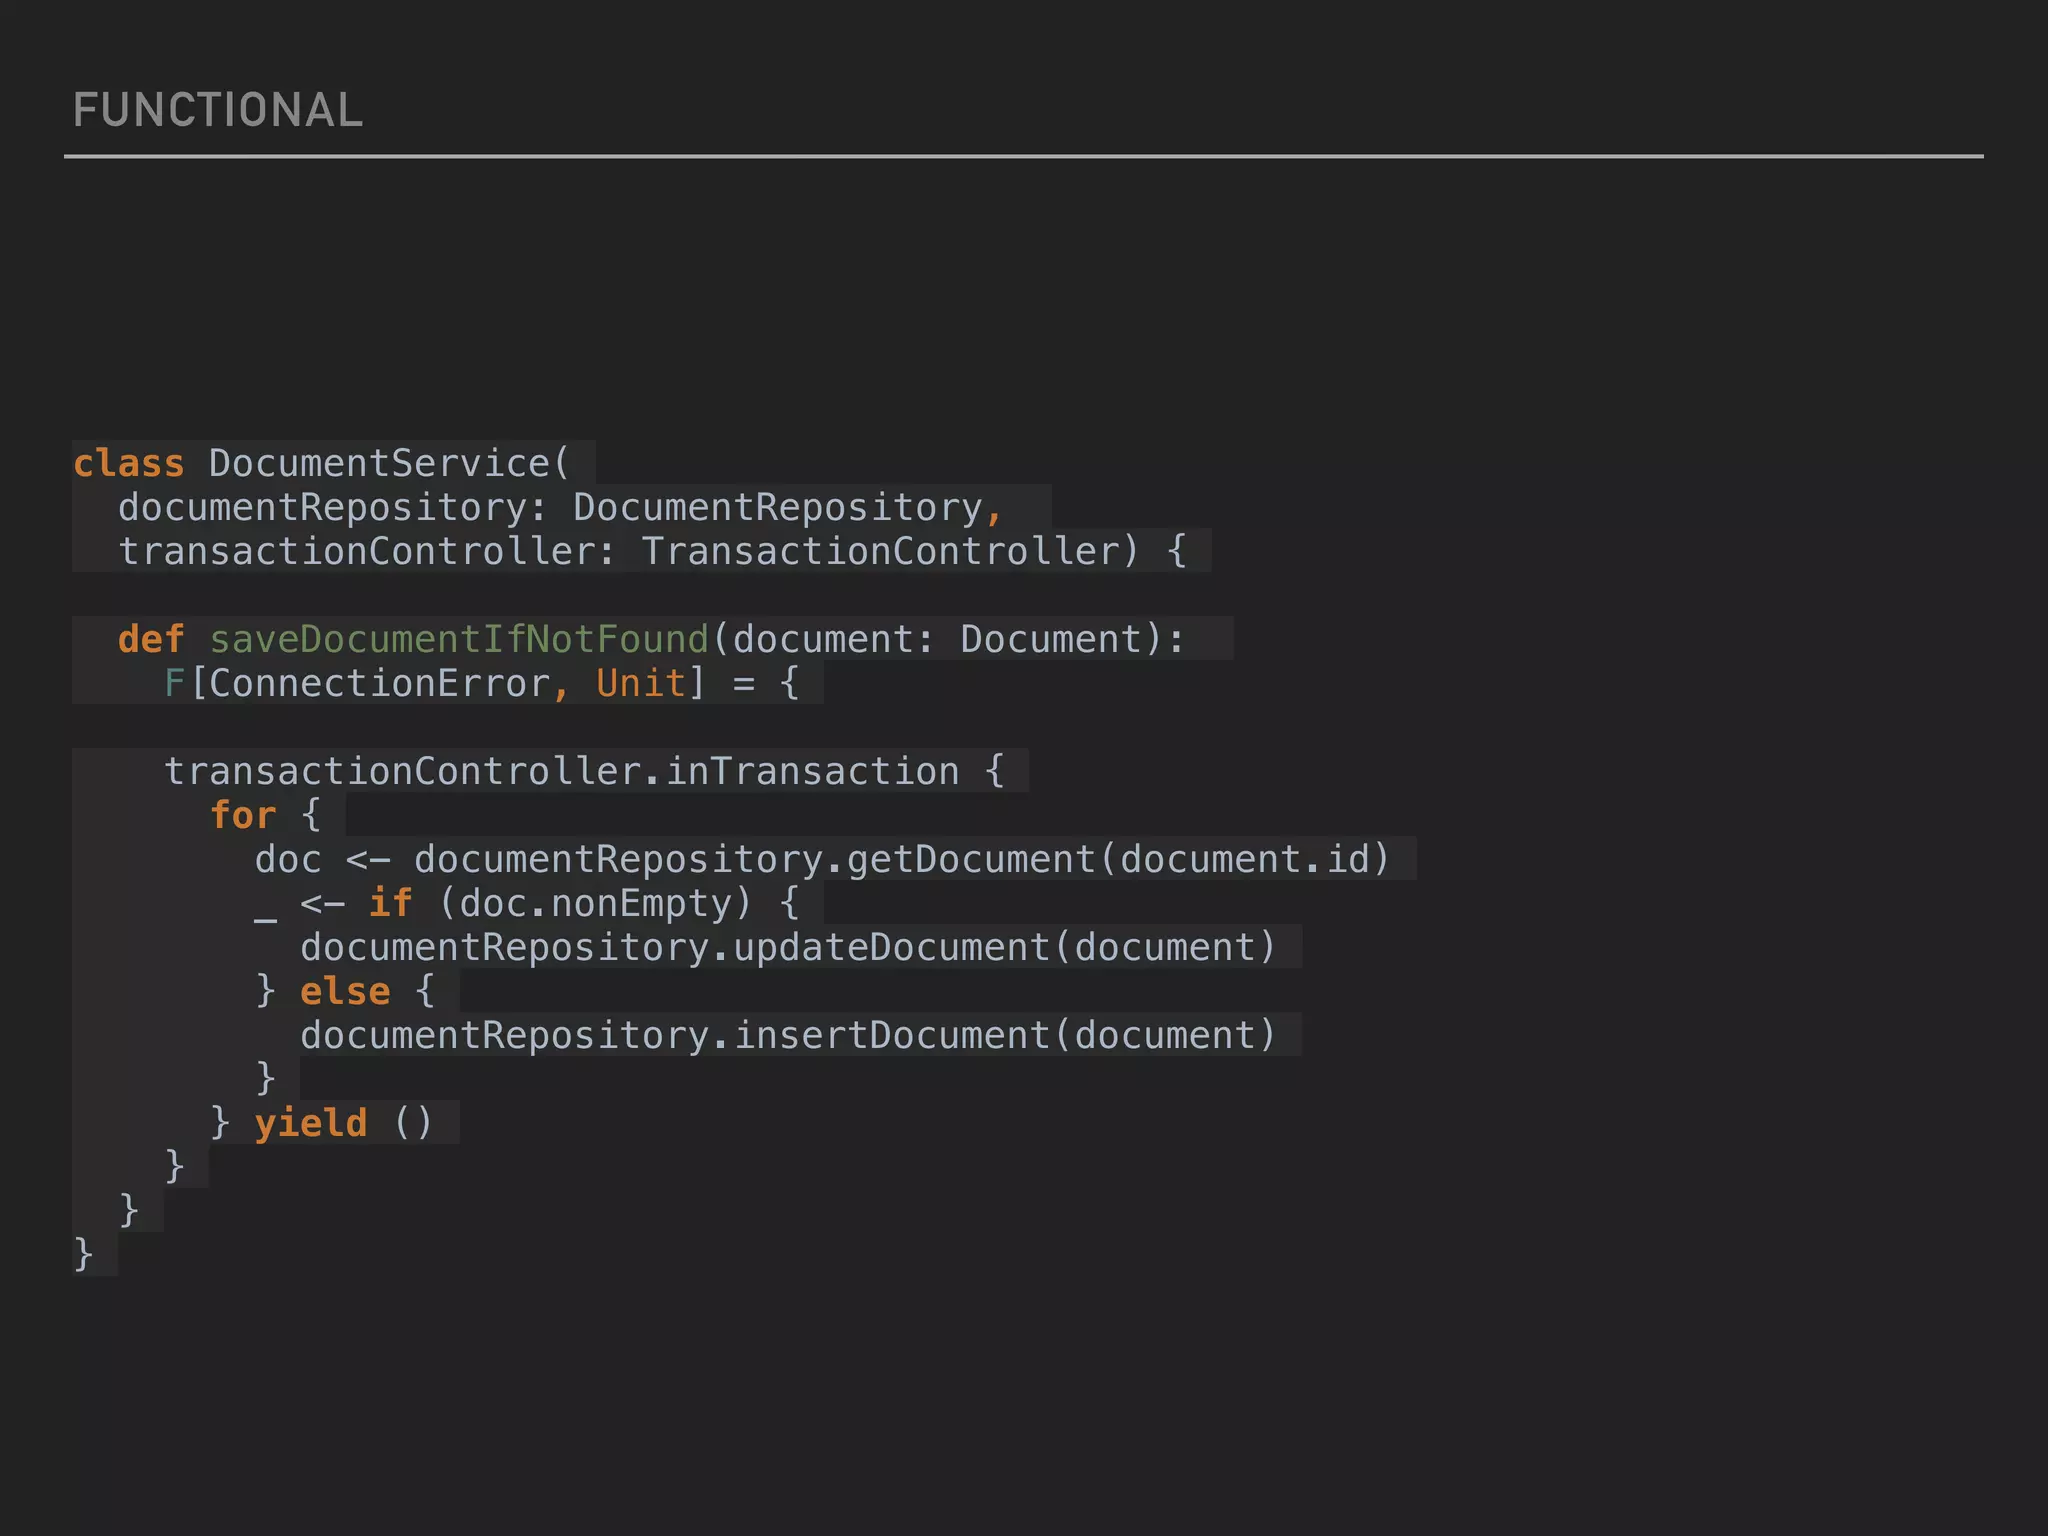Click 'documentRepository.updateDocument(document)' line

789,947
